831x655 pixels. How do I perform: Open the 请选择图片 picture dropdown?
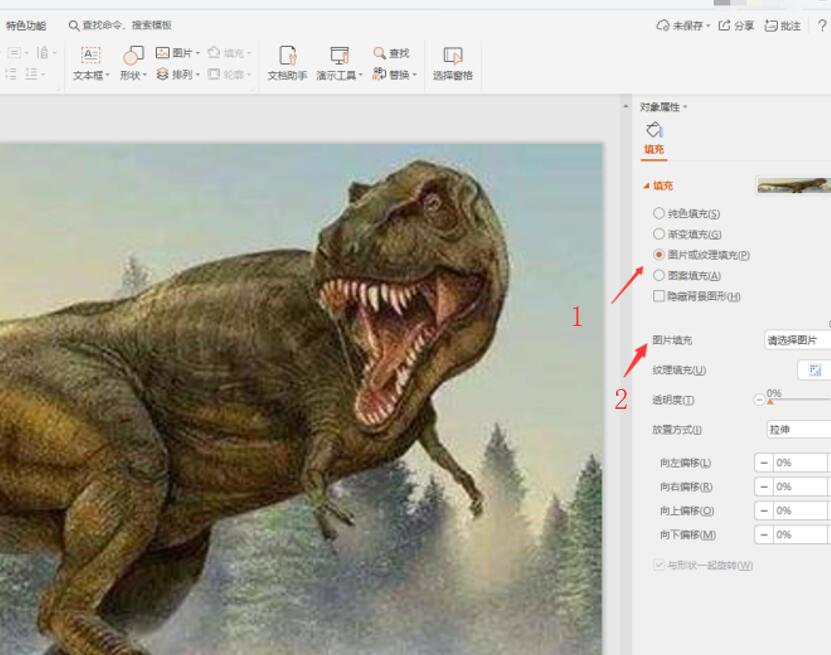tap(798, 340)
